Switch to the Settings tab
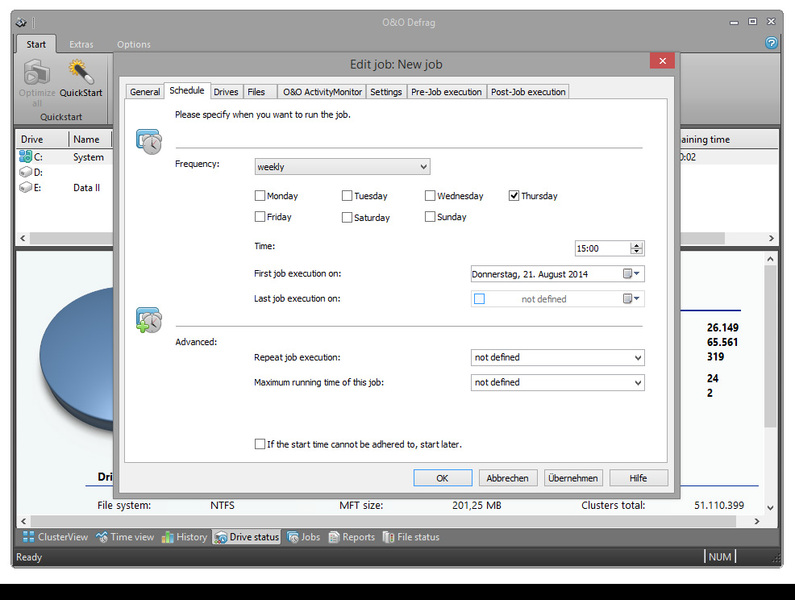795x600 pixels. click(386, 92)
